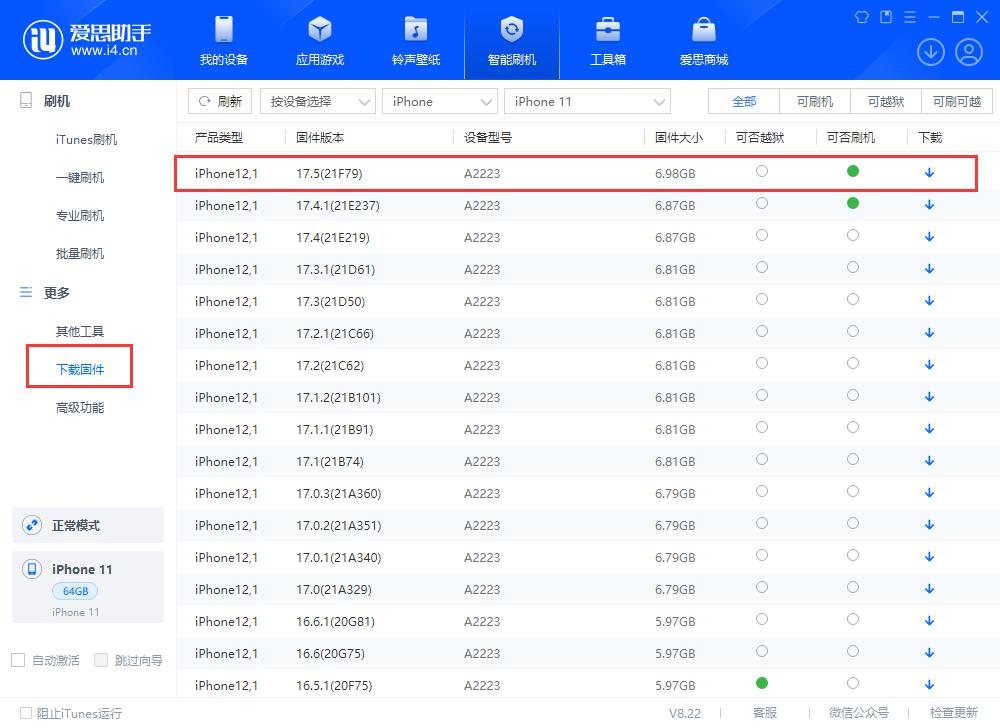Switch to the 可越狱 filter tab
The image size is (1000, 728).
[x=886, y=101]
